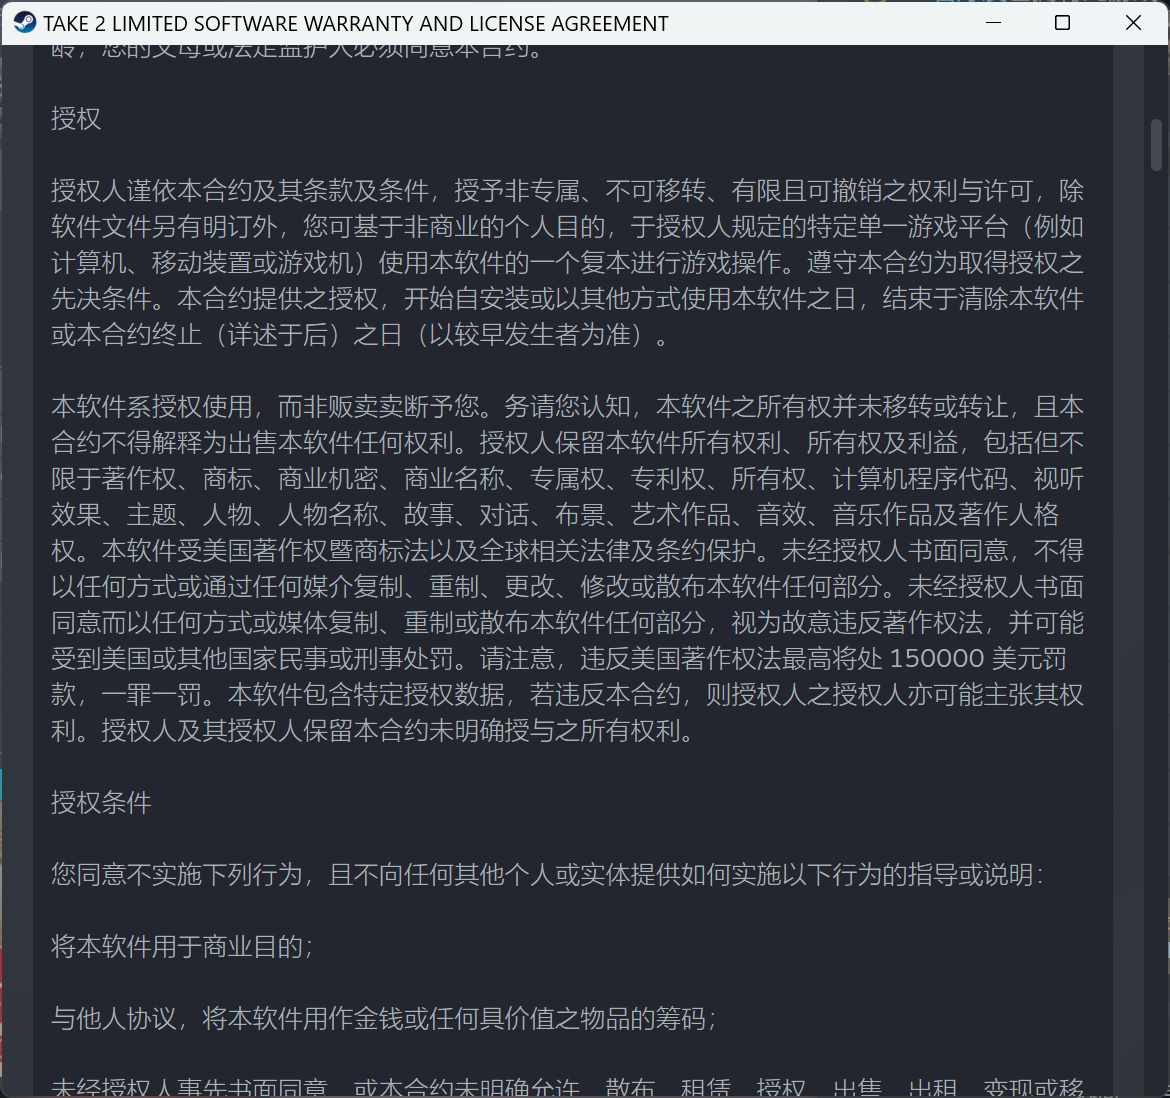This screenshot has height=1098, width=1170.
Task: Click the line starting 您同意不实施下列行为
Action: [x=547, y=874]
